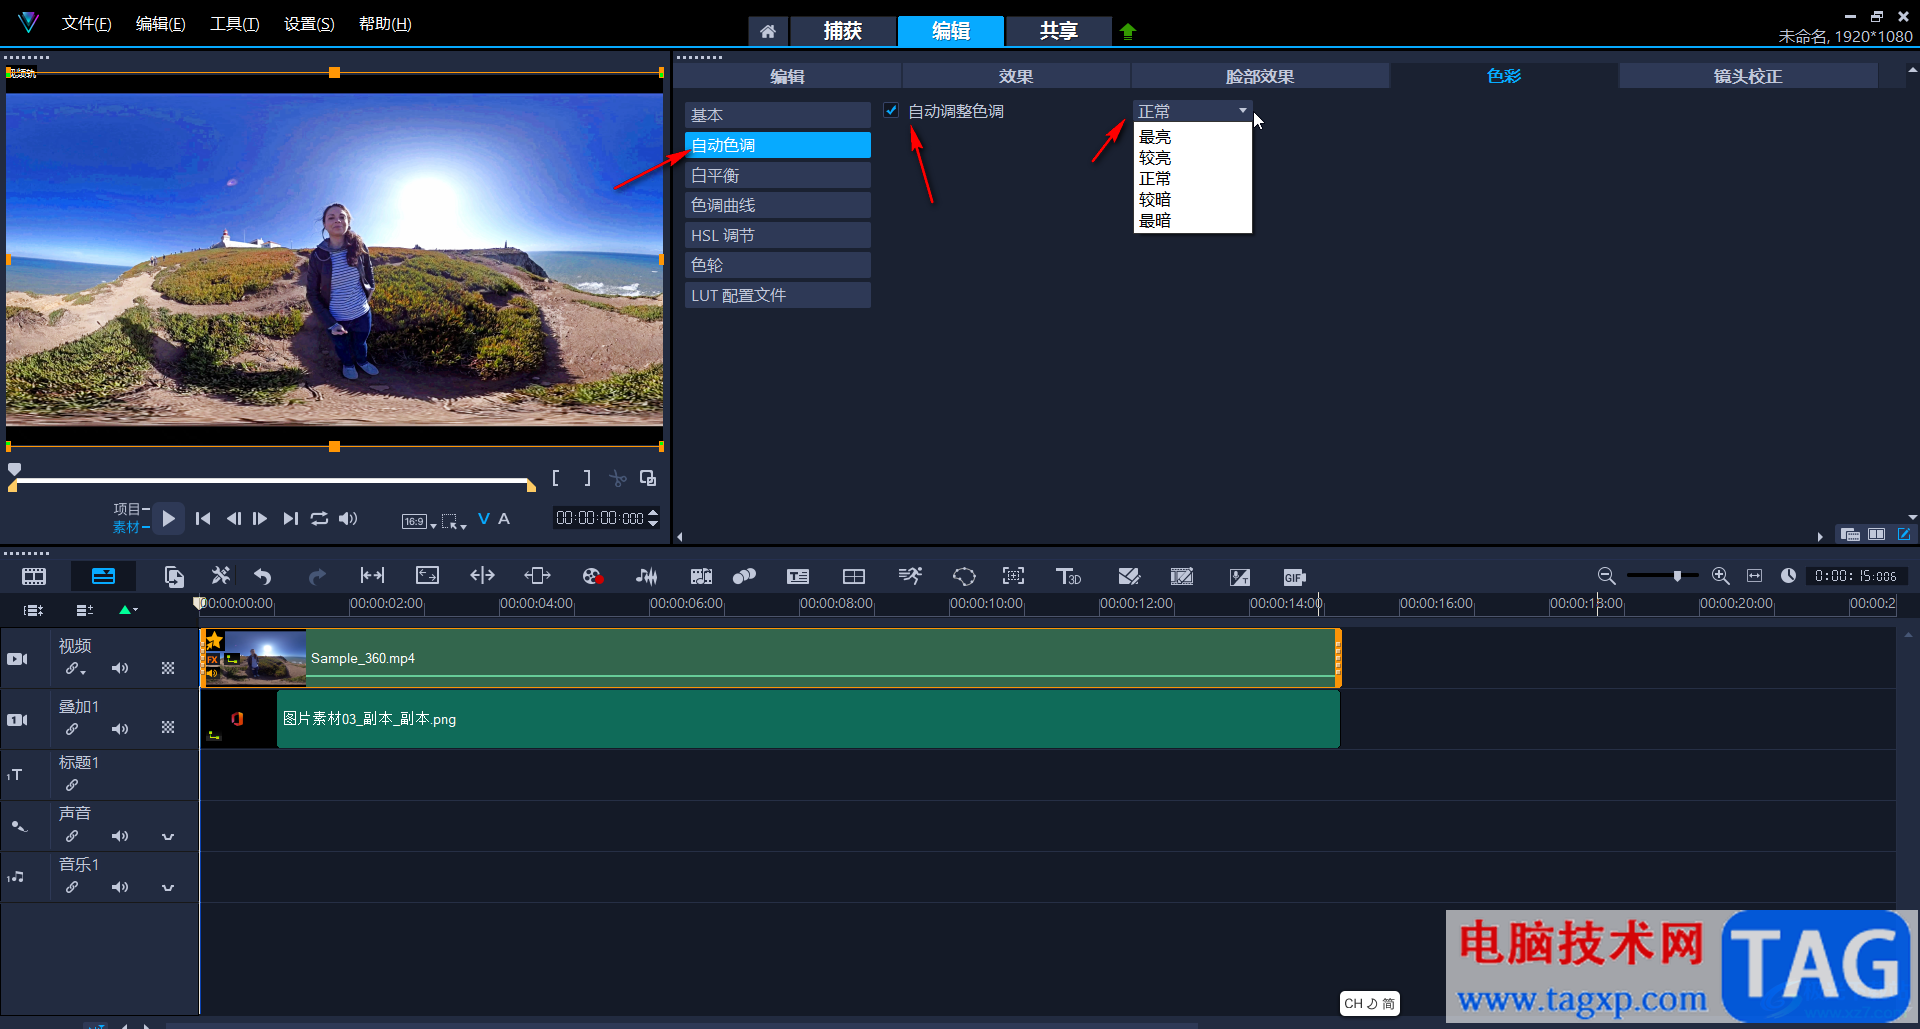Open pan and zoom tool

click(1013, 576)
